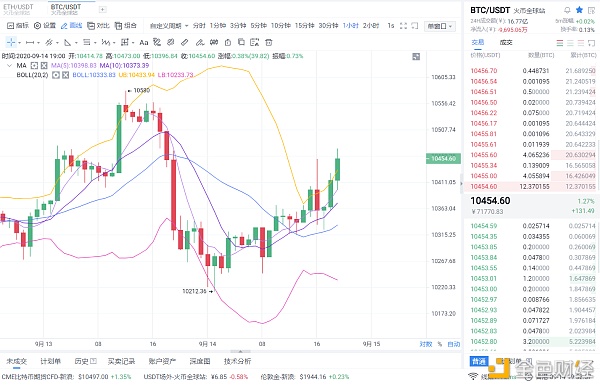Select the 2小时 interval

[371, 26]
